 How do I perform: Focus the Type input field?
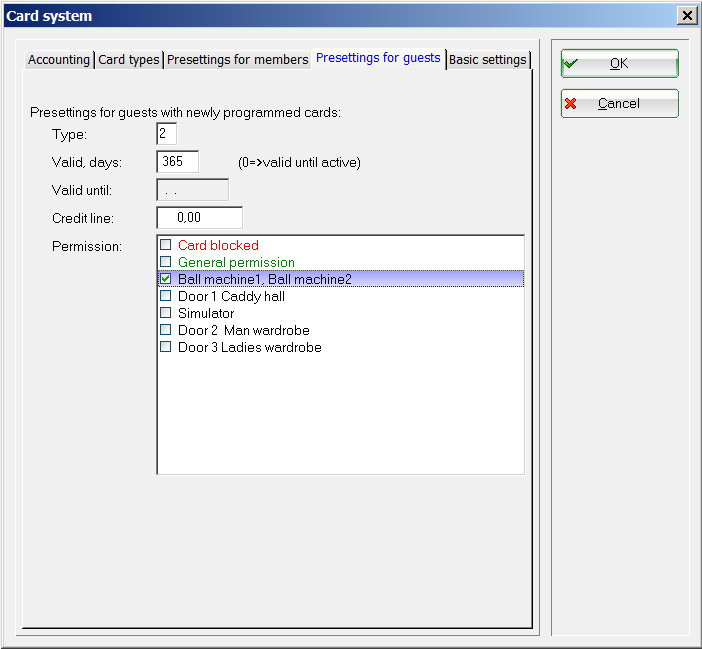click(167, 133)
